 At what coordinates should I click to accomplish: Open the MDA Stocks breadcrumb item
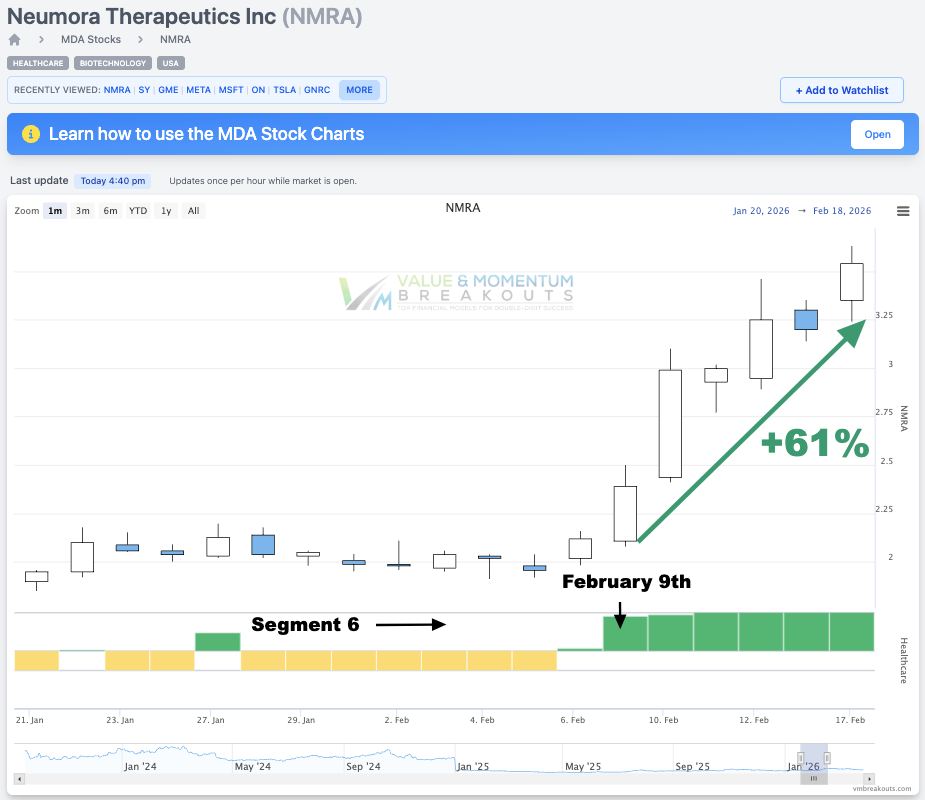pos(90,39)
